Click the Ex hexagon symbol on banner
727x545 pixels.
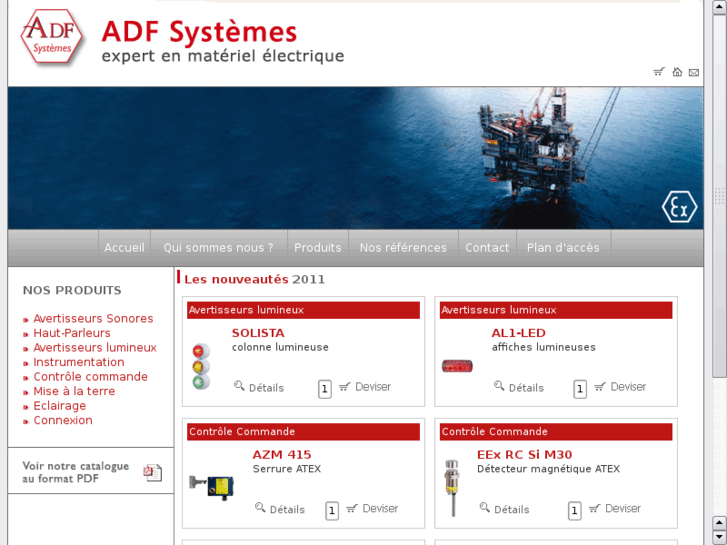tap(679, 207)
